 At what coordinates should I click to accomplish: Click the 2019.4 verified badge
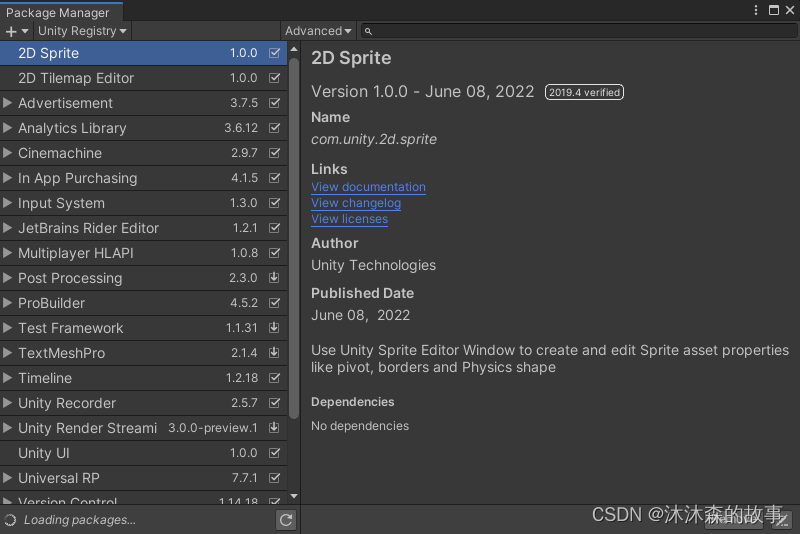(584, 92)
